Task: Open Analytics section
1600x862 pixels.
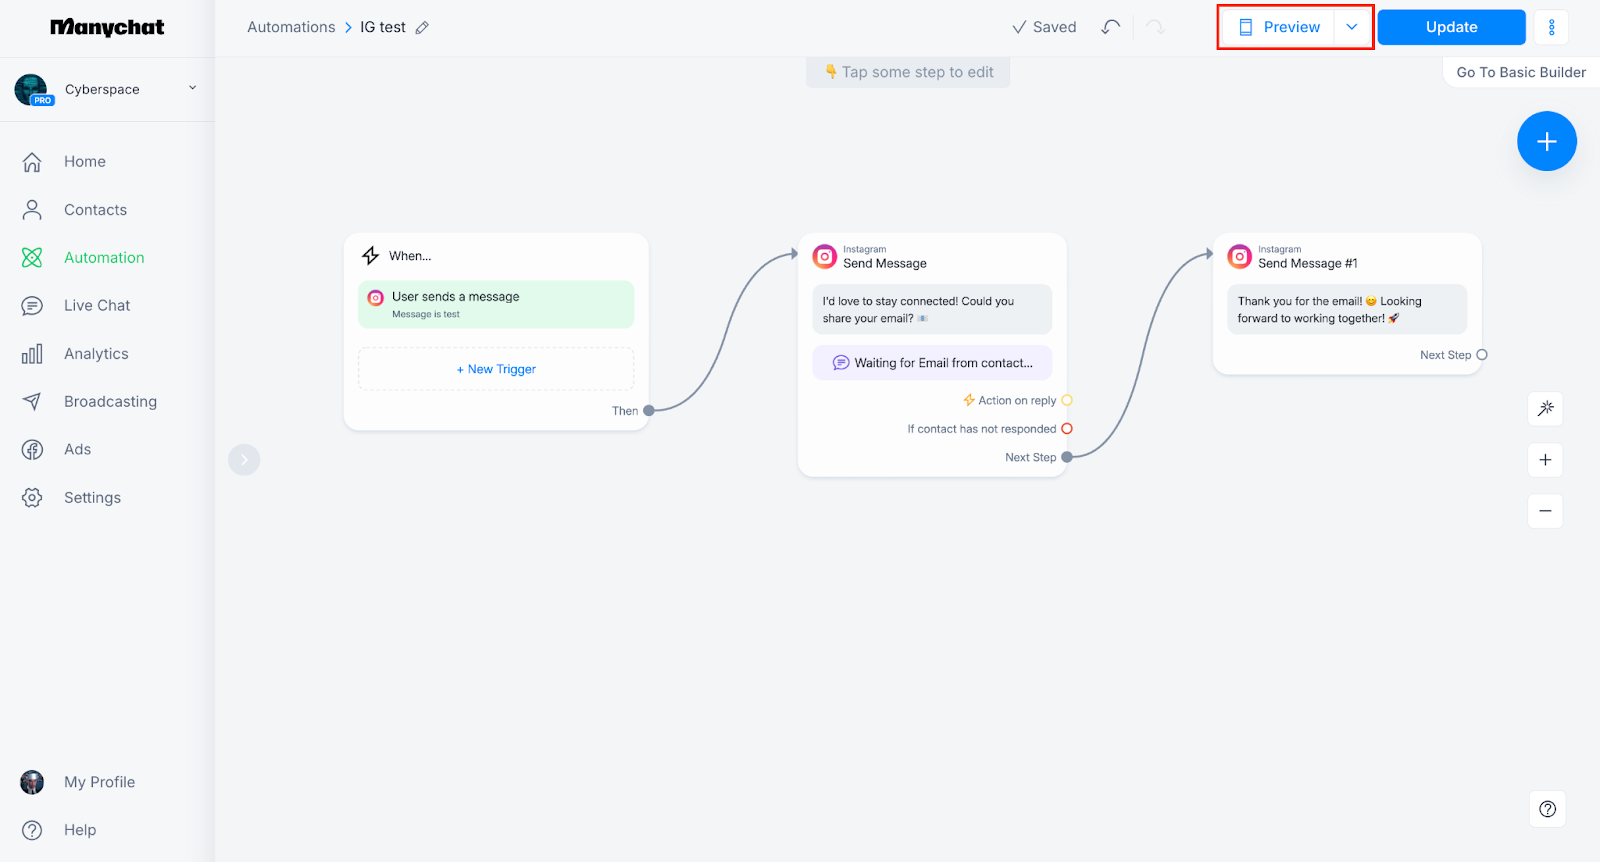Action: [x=96, y=353]
